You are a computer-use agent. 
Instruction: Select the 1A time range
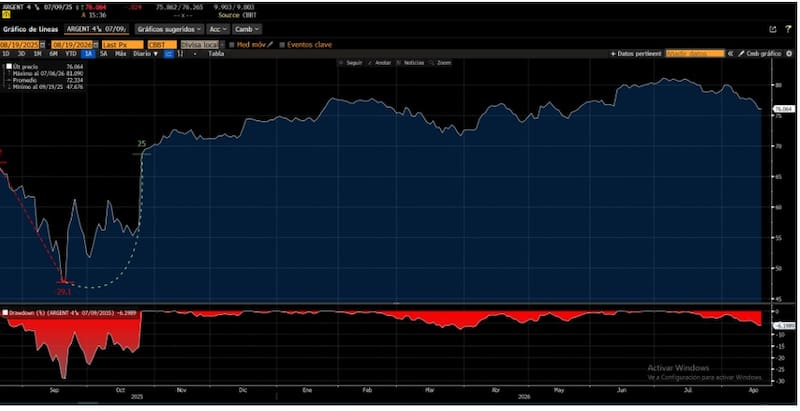coord(89,54)
